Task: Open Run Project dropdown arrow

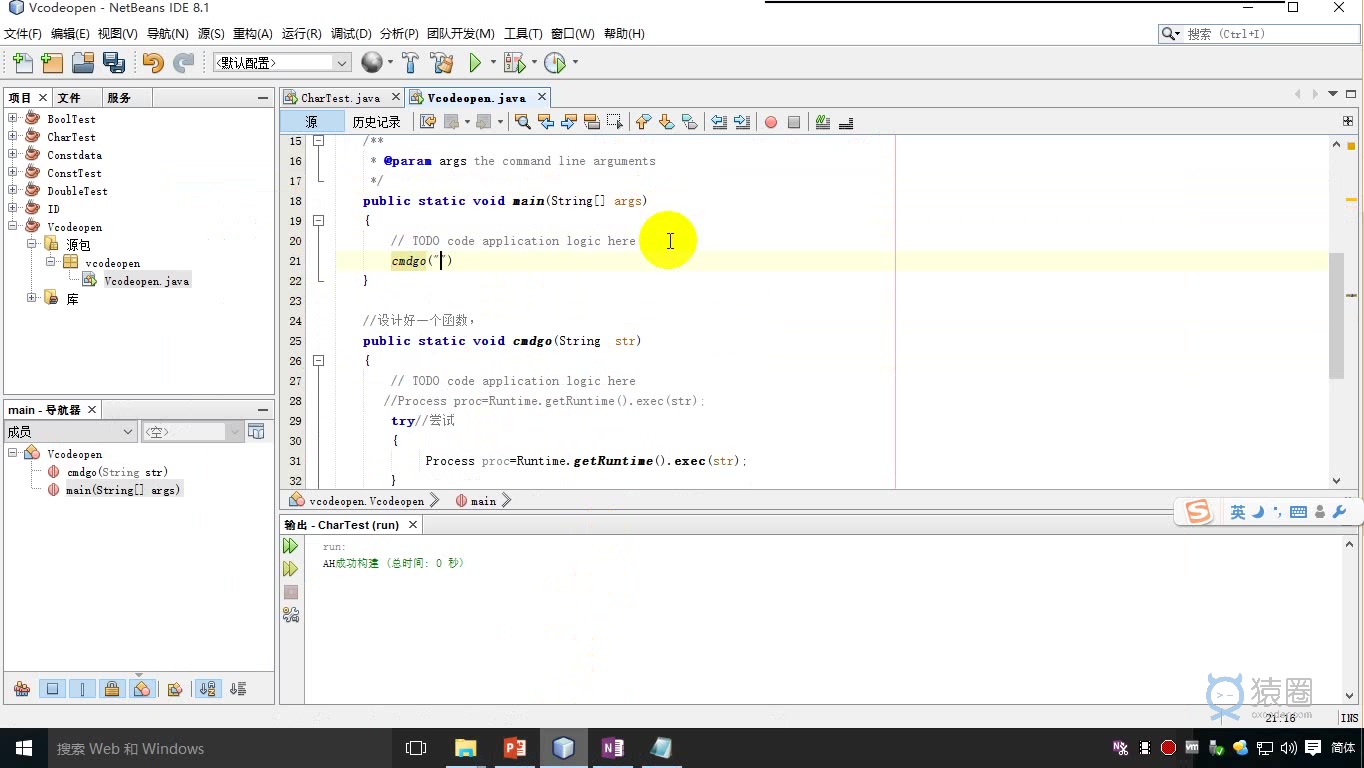Action: tap(491, 63)
